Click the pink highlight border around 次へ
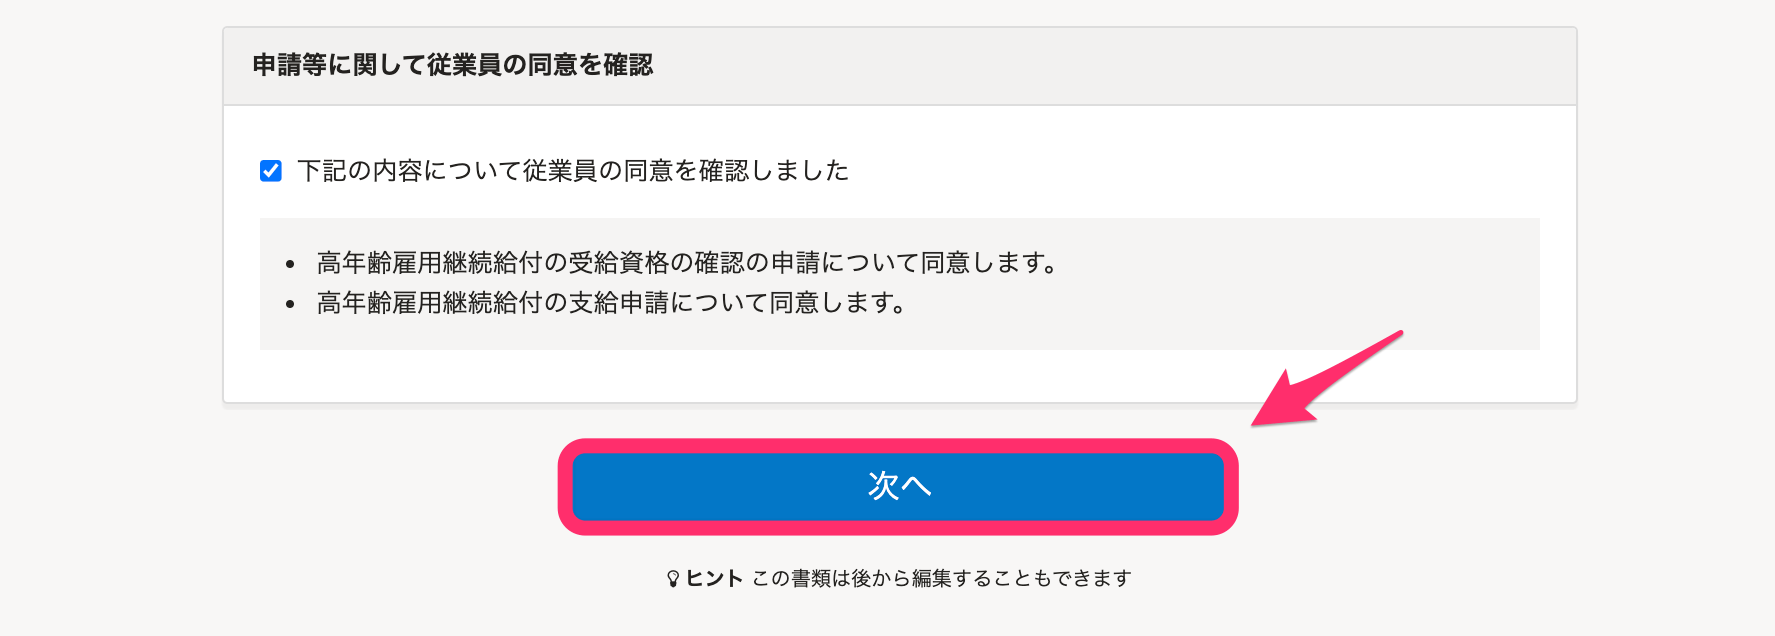 [898, 446]
